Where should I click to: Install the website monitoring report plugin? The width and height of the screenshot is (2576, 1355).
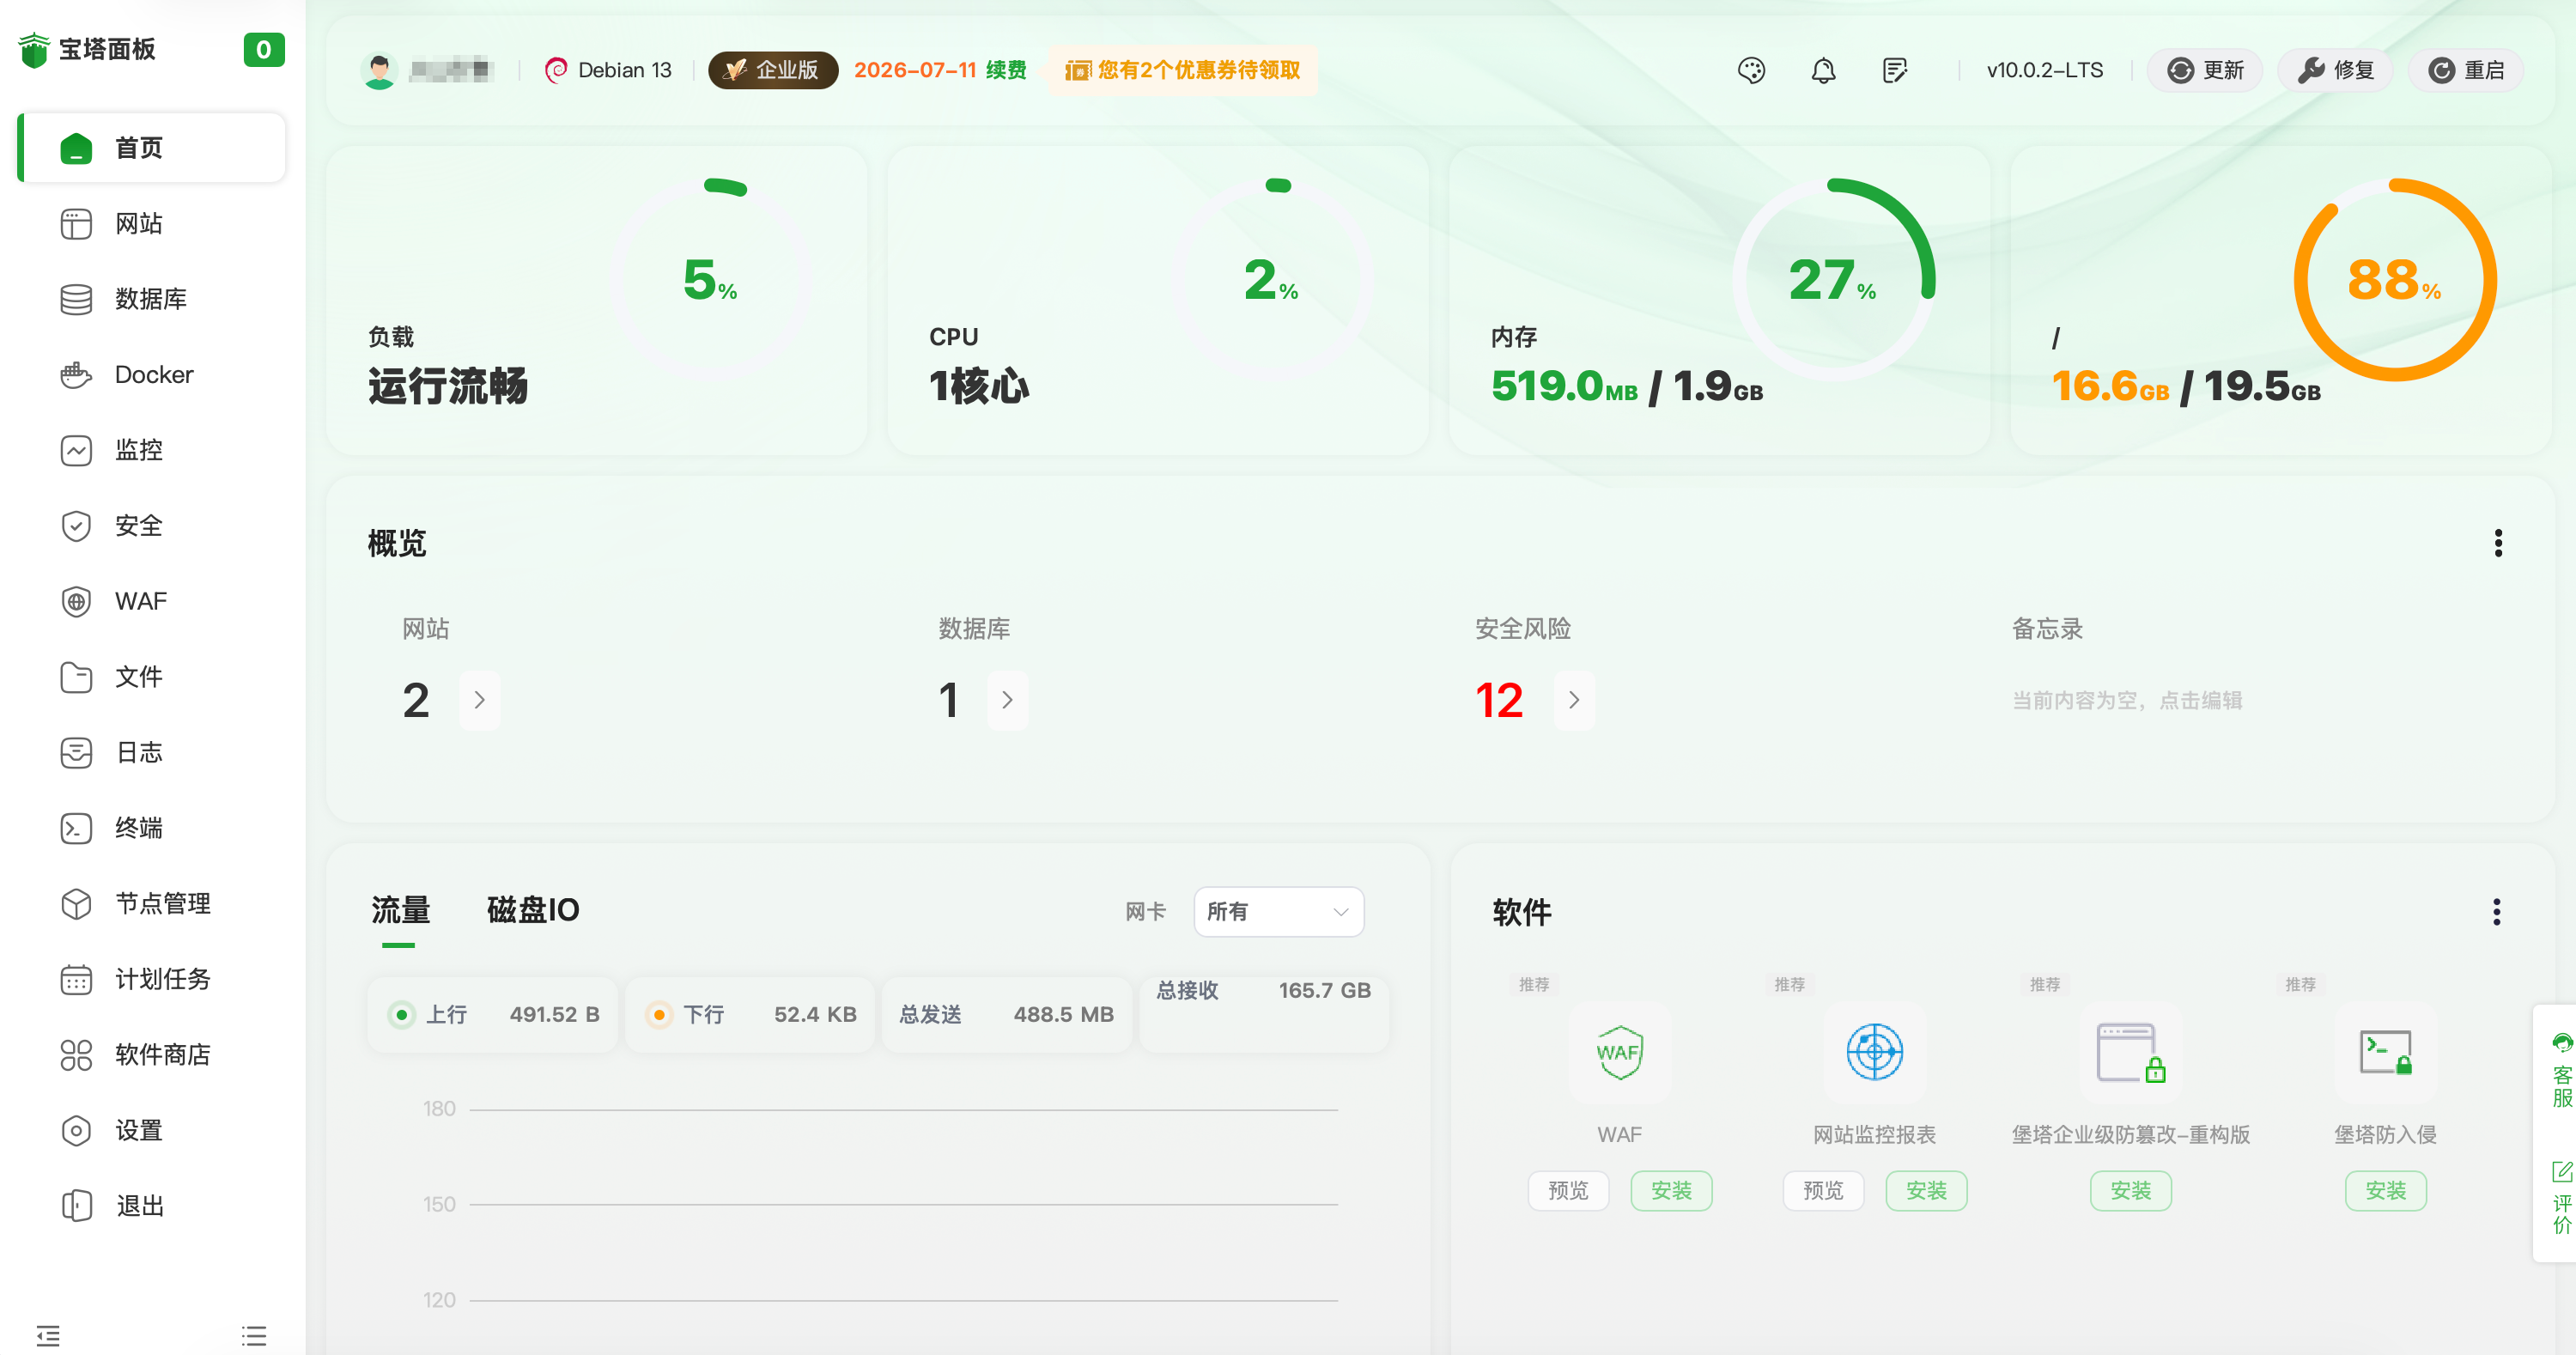[1925, 1190]
